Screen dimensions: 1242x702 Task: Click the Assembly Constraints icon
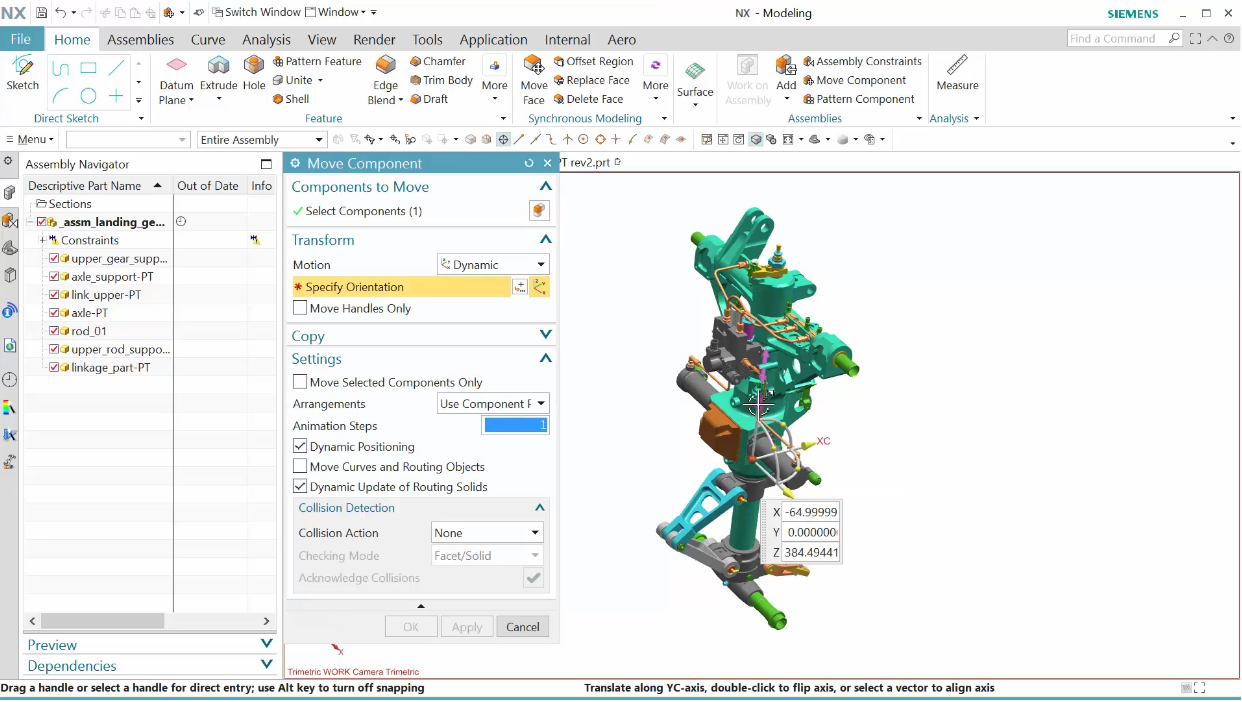(810, 62)
